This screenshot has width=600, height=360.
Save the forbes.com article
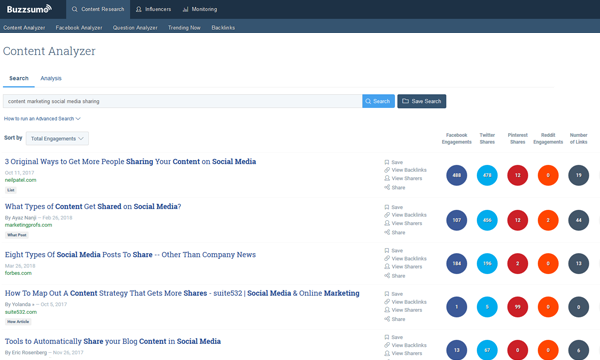pos(394,251)
